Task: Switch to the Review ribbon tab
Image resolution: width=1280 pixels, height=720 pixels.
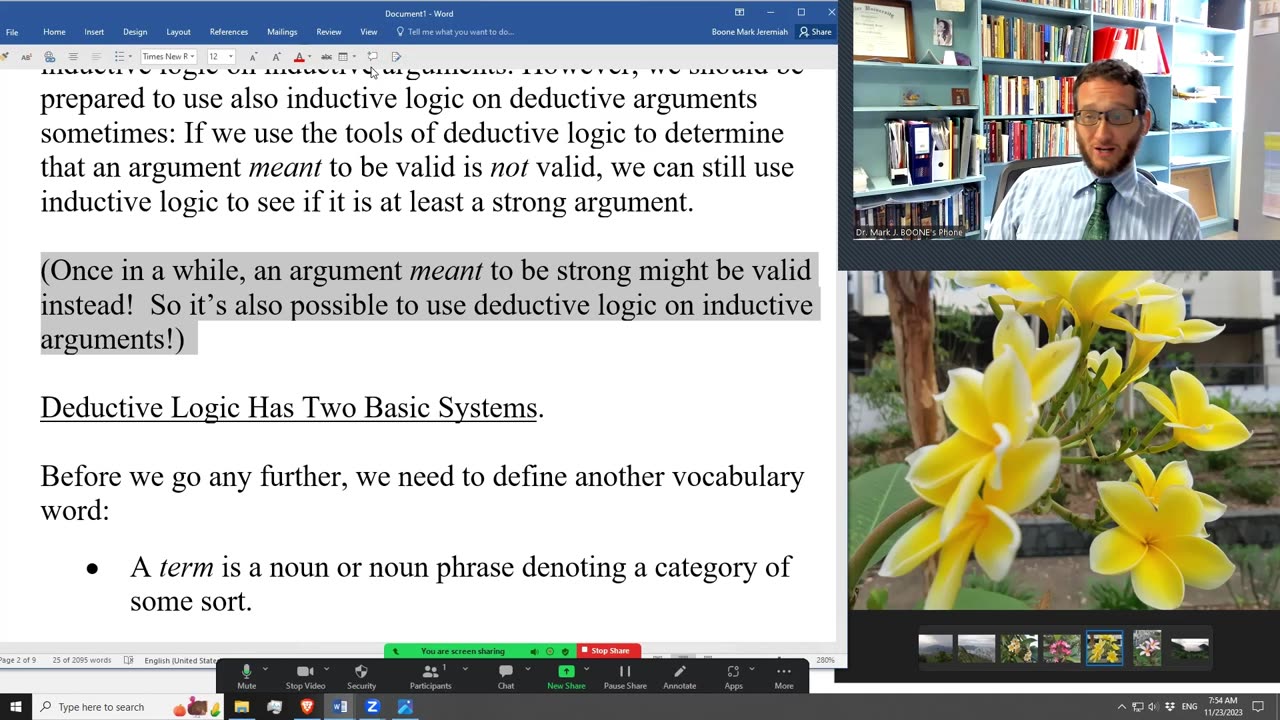Action: point(328,32)
